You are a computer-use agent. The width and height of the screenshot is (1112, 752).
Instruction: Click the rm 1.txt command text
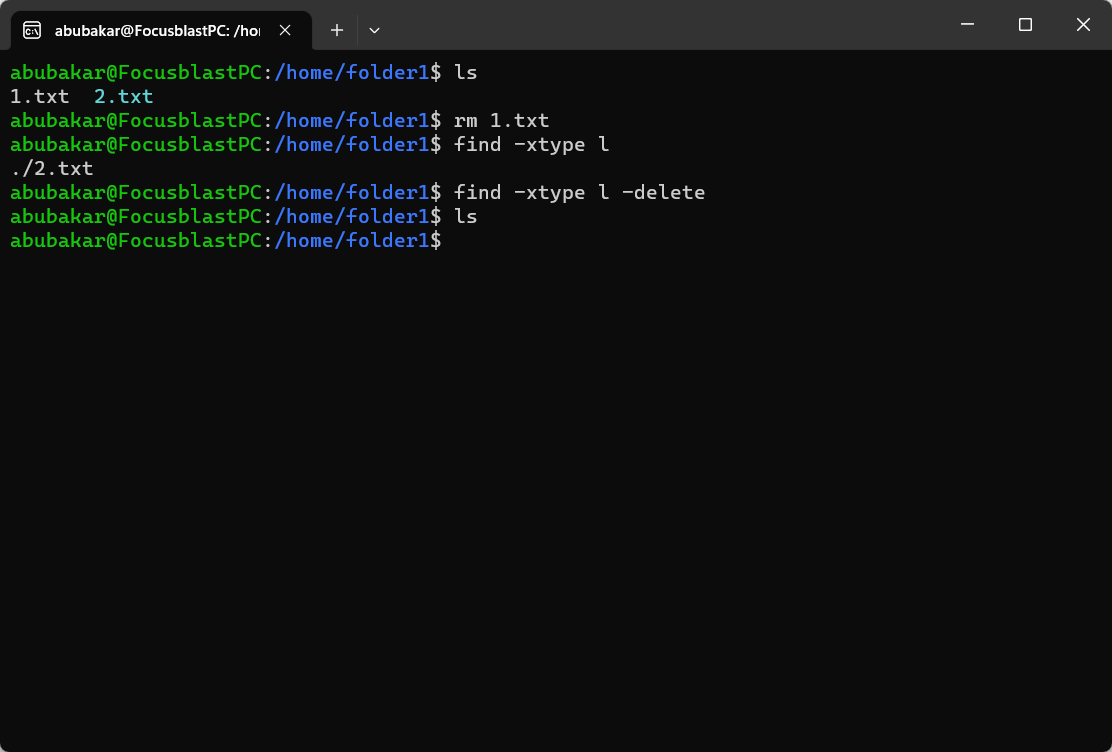(x=502, y=120)
